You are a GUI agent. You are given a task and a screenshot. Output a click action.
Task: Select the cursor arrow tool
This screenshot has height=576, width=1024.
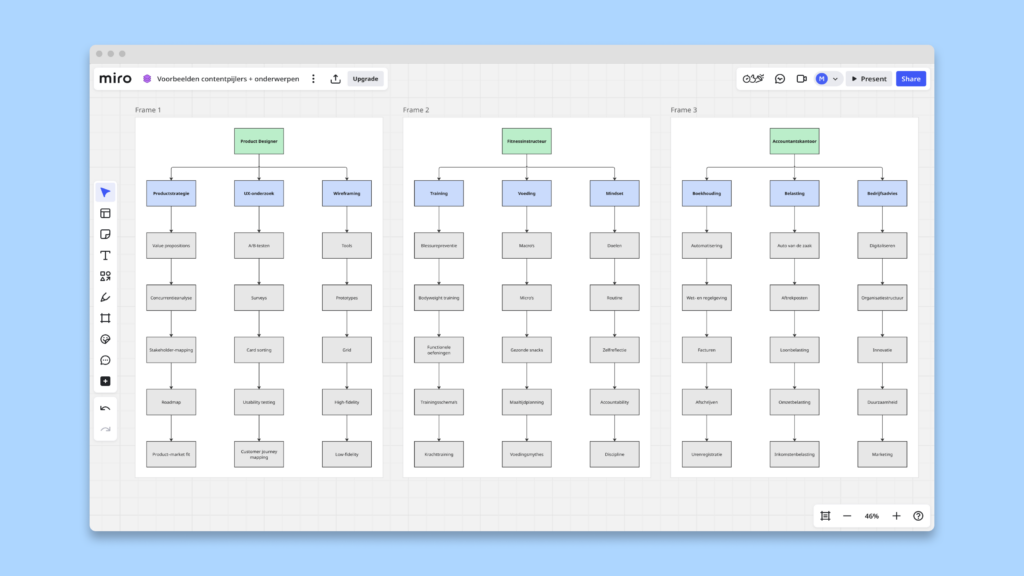coord(105,193)
